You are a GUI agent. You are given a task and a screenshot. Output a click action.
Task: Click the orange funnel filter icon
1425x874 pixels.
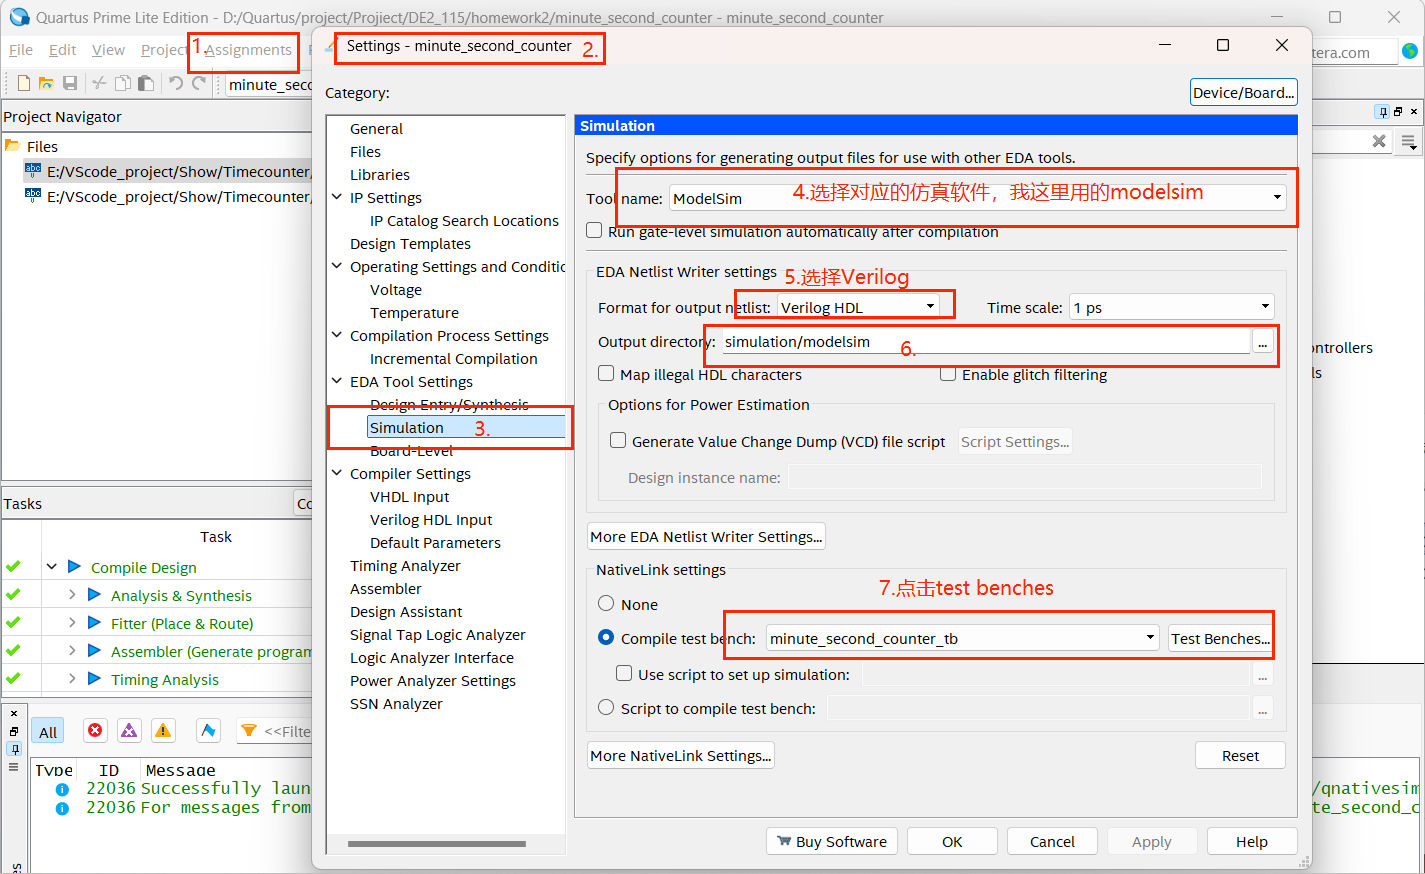click(249, 731)
